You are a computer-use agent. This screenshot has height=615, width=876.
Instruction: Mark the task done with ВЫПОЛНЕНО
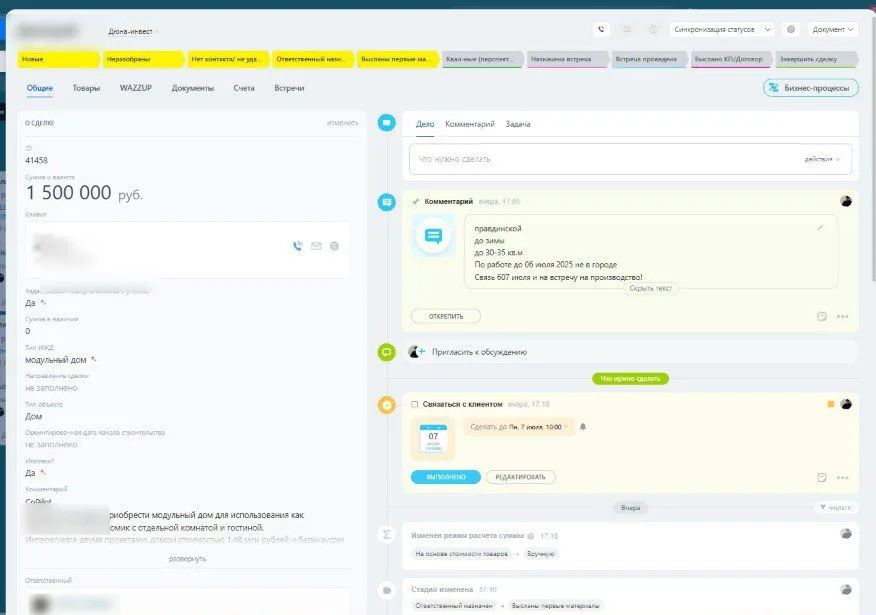point(446,477)
